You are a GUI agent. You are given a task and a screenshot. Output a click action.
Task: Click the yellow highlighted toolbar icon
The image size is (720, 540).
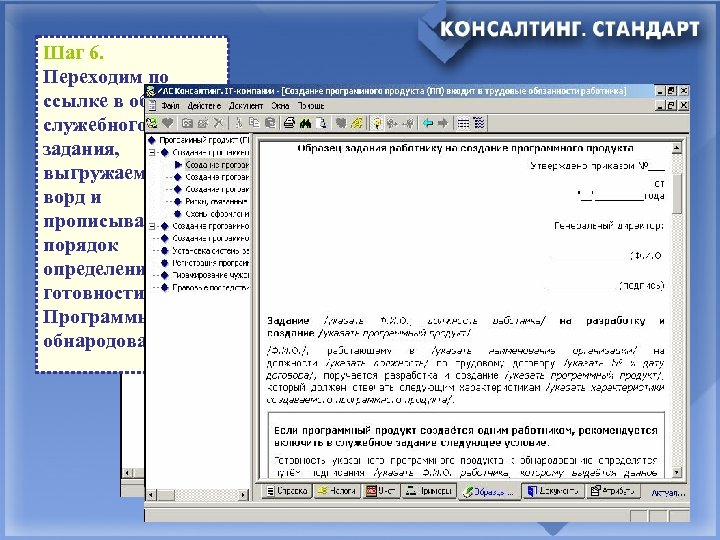tap(357, 123)
